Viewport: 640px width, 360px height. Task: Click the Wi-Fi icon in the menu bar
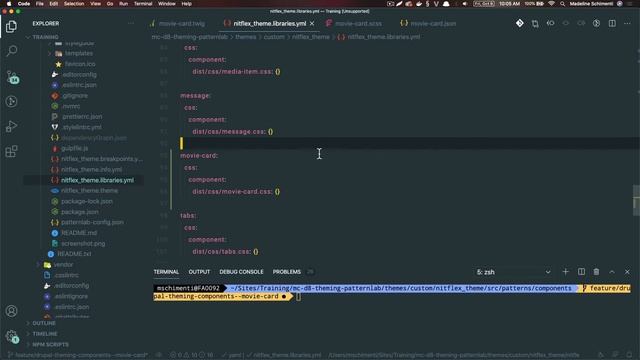click(x=551, y=4)
